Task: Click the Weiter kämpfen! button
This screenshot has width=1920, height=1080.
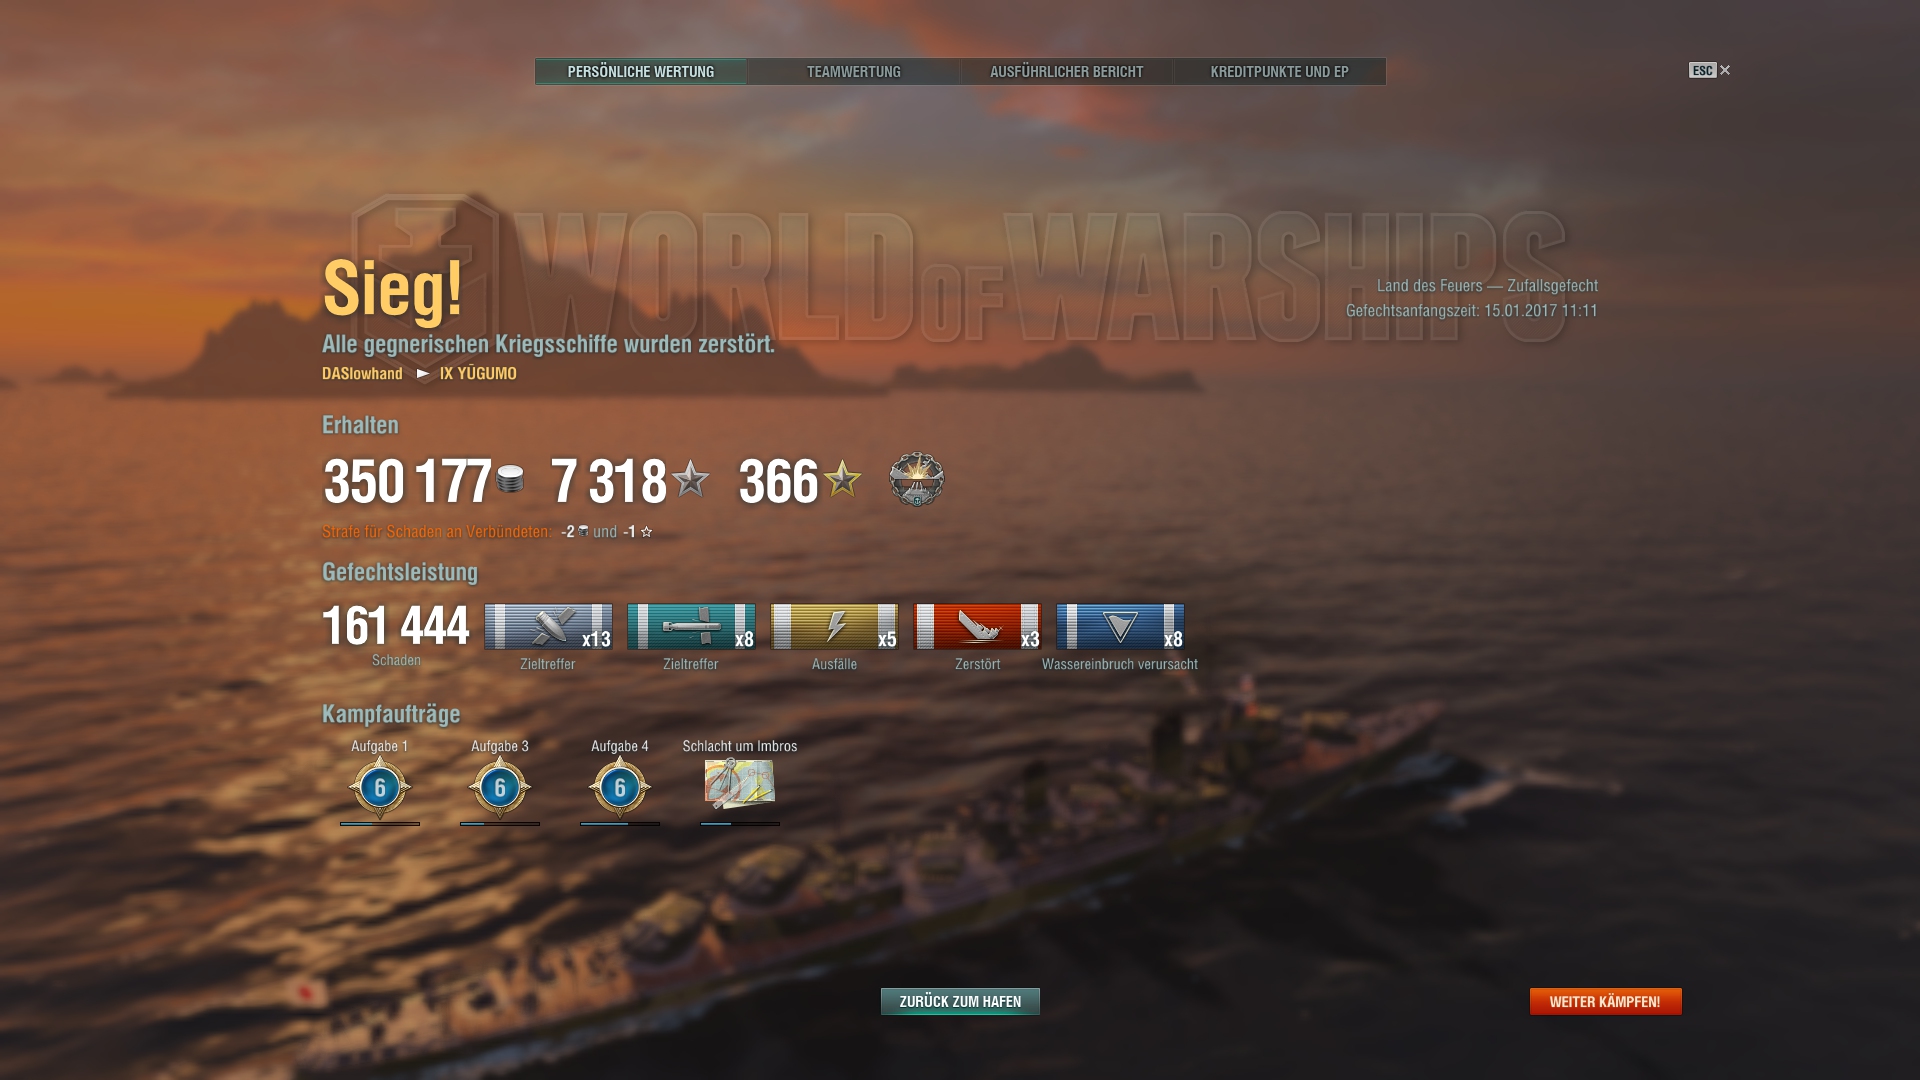Action: pos(1606,1001)
